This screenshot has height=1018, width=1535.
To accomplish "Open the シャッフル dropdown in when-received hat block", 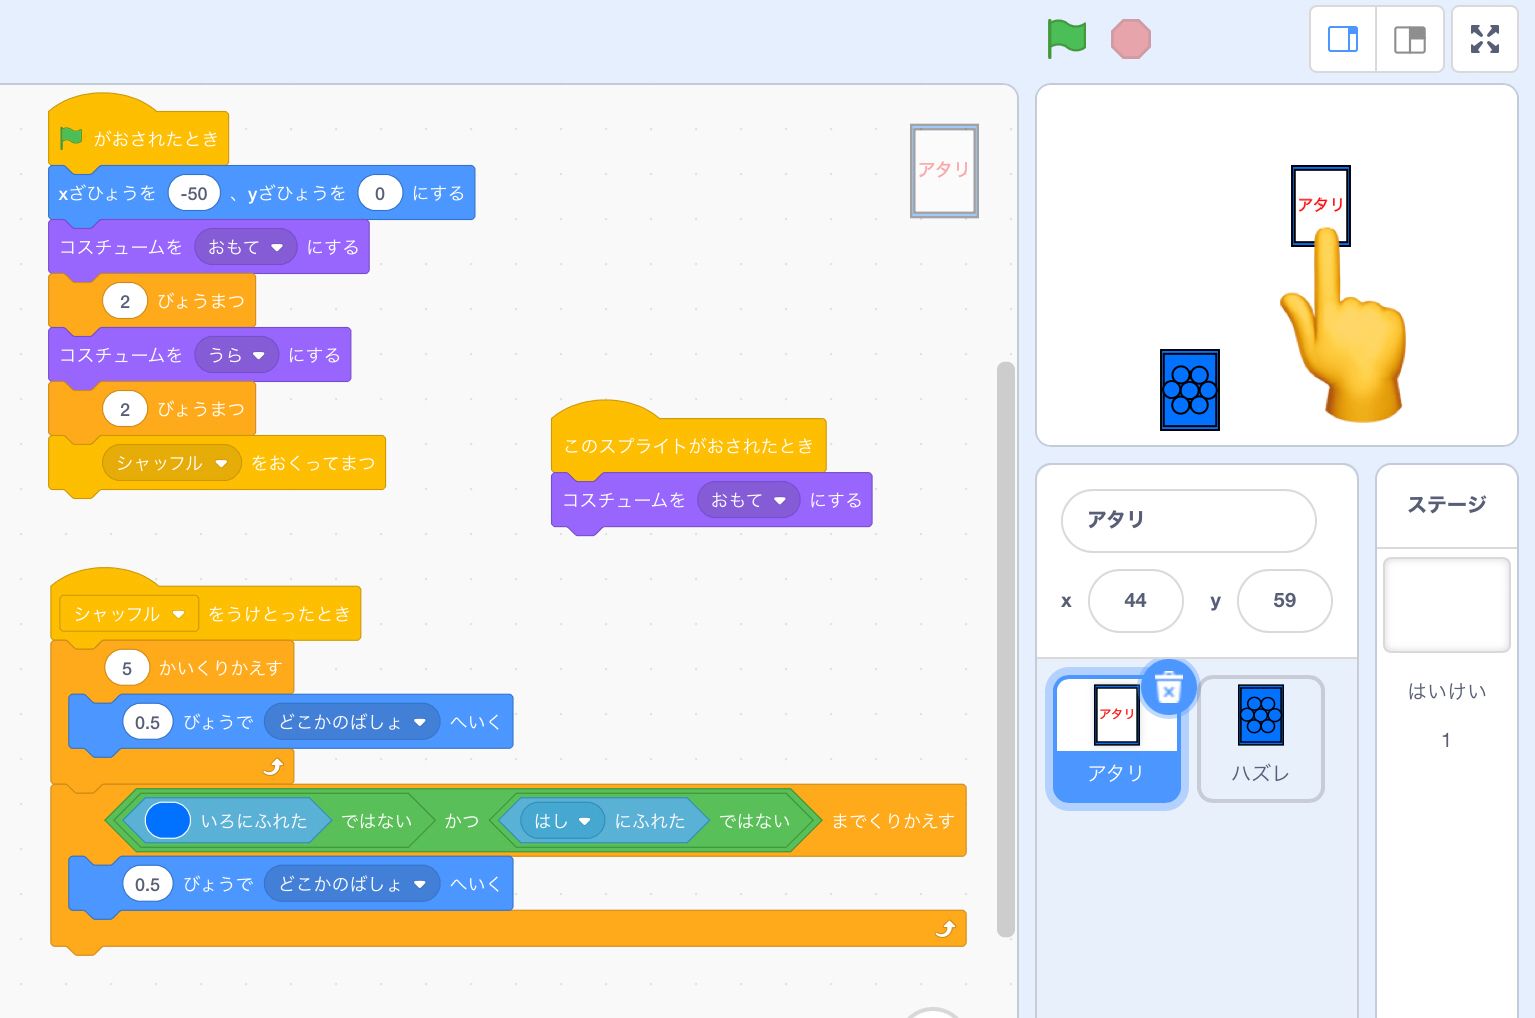I will pyautogui.click(x=129, y=613).
